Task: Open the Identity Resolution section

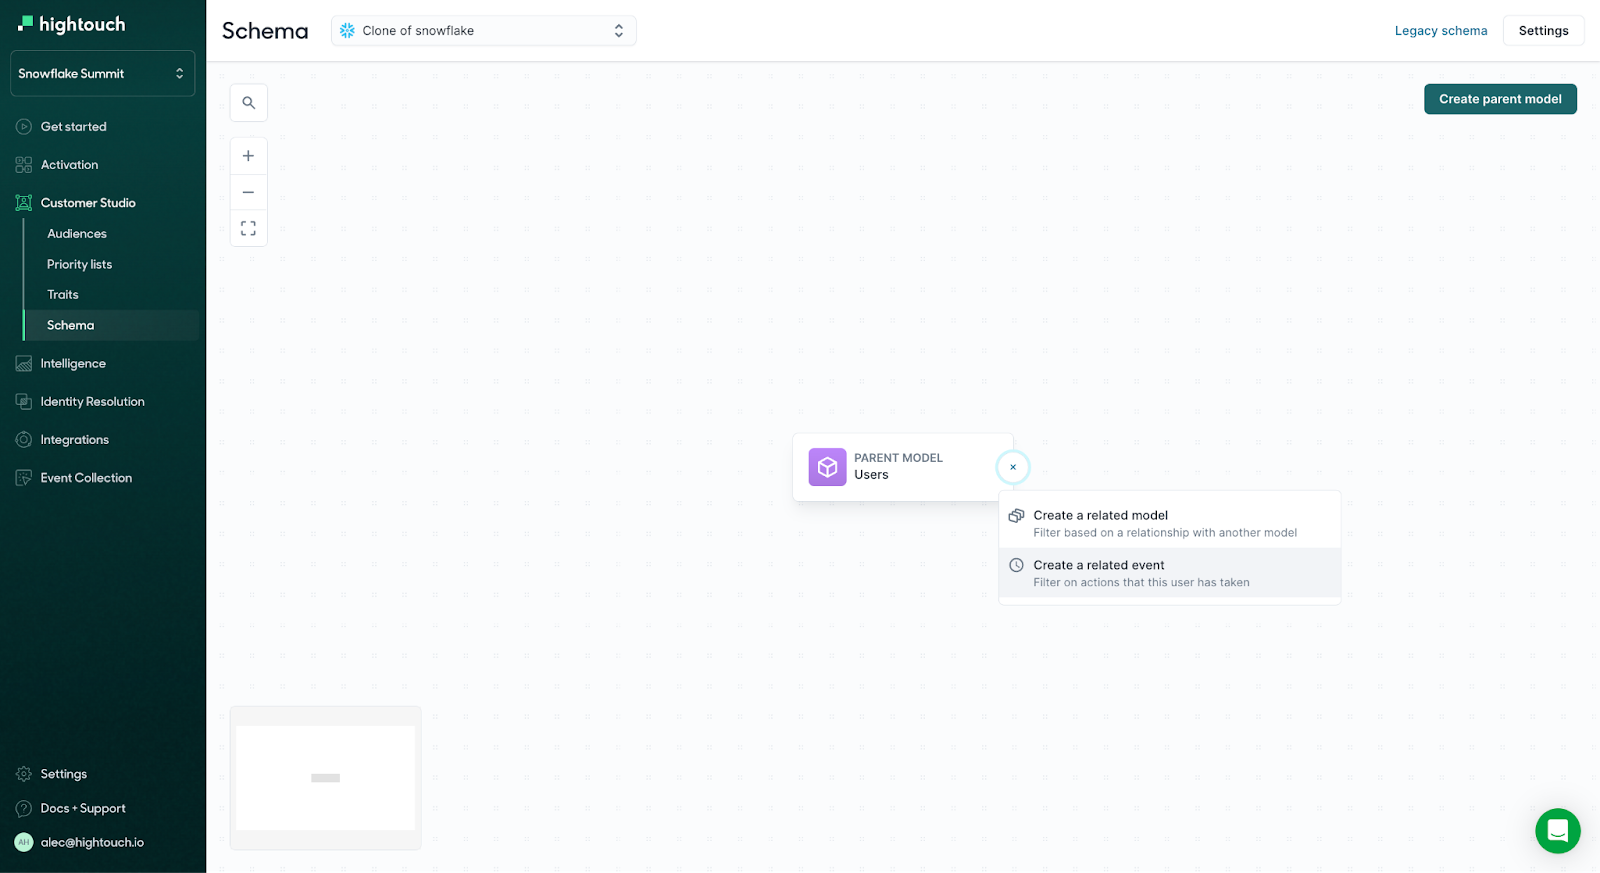Action: [x=92, y=402]
